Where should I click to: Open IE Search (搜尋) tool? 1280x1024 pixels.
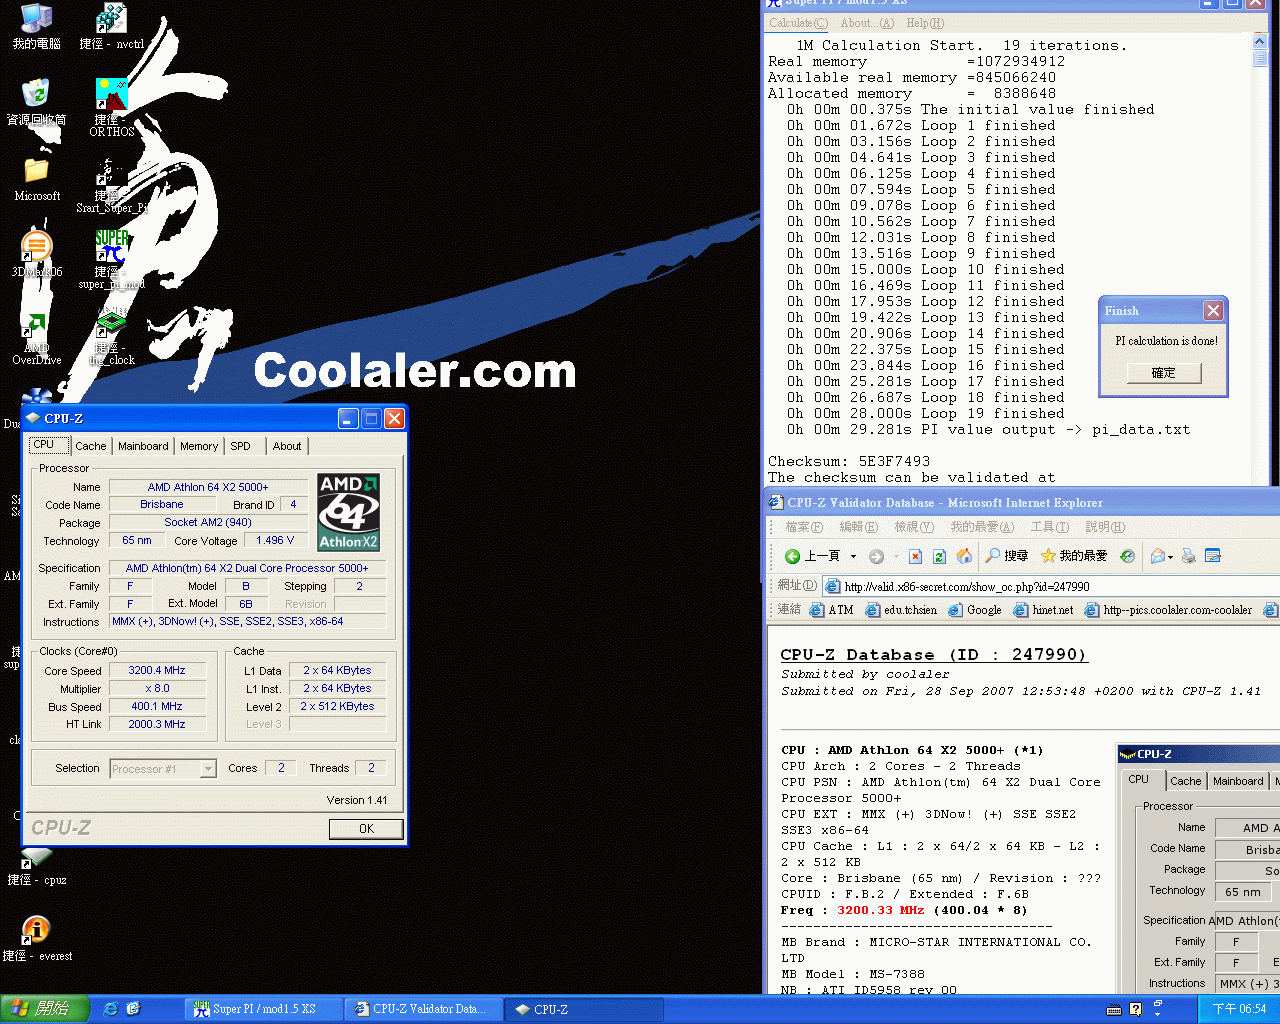1006,556
